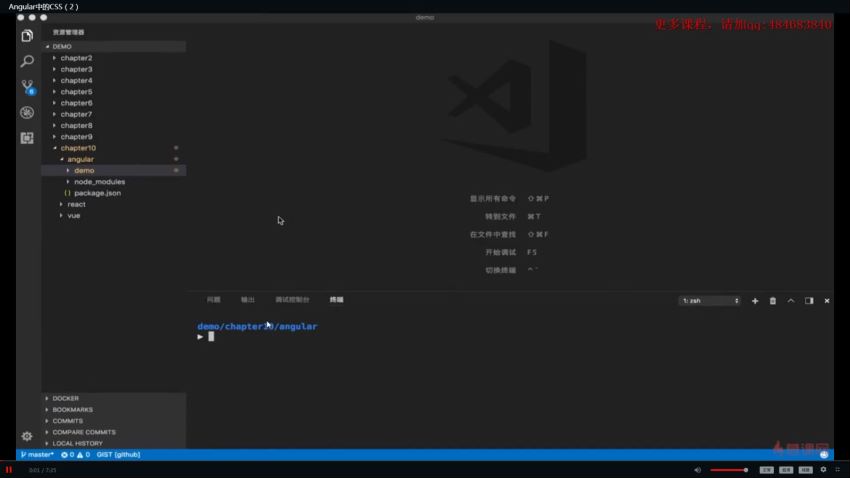Expand the chapter2 folder
This screenshot has width=850, height=478.
tap(75, 58)
